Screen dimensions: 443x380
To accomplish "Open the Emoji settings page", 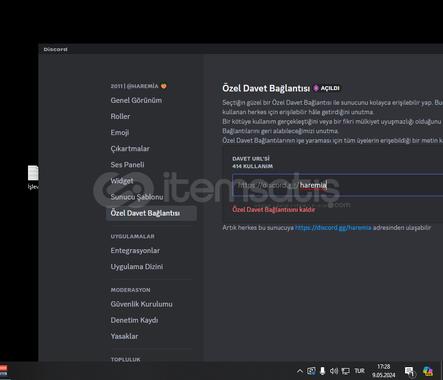I will 120,132.
